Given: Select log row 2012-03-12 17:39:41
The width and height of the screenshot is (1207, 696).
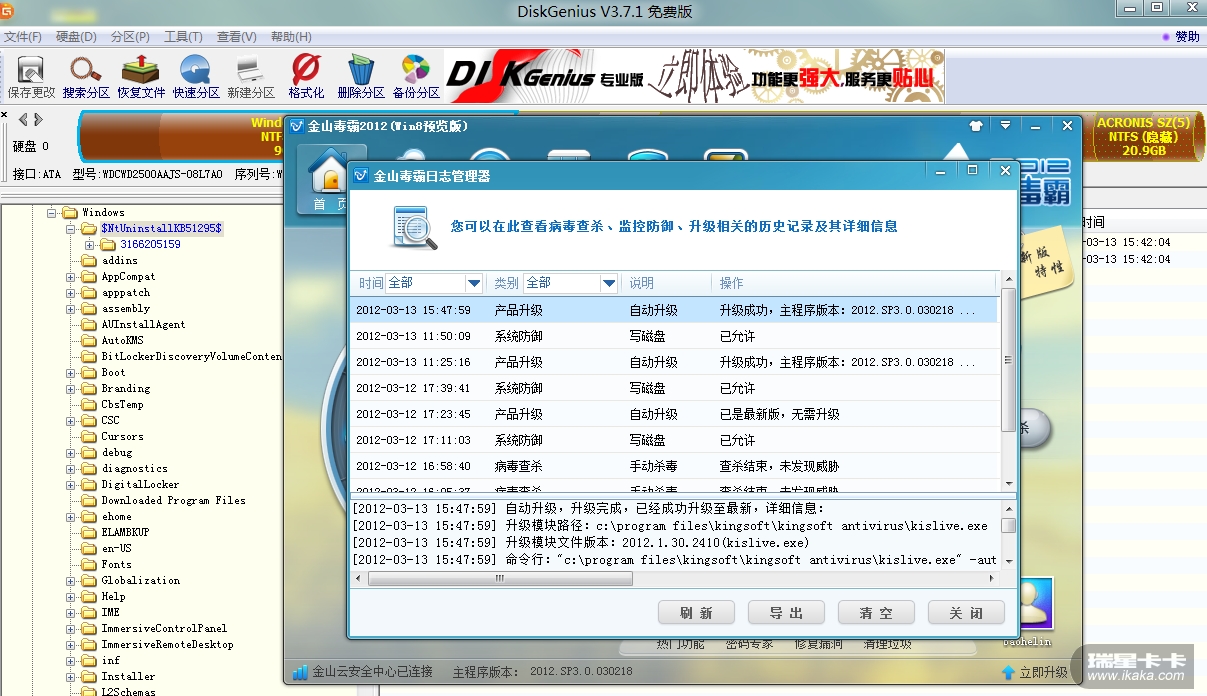Looking at the screenshot, I should 673,388.
